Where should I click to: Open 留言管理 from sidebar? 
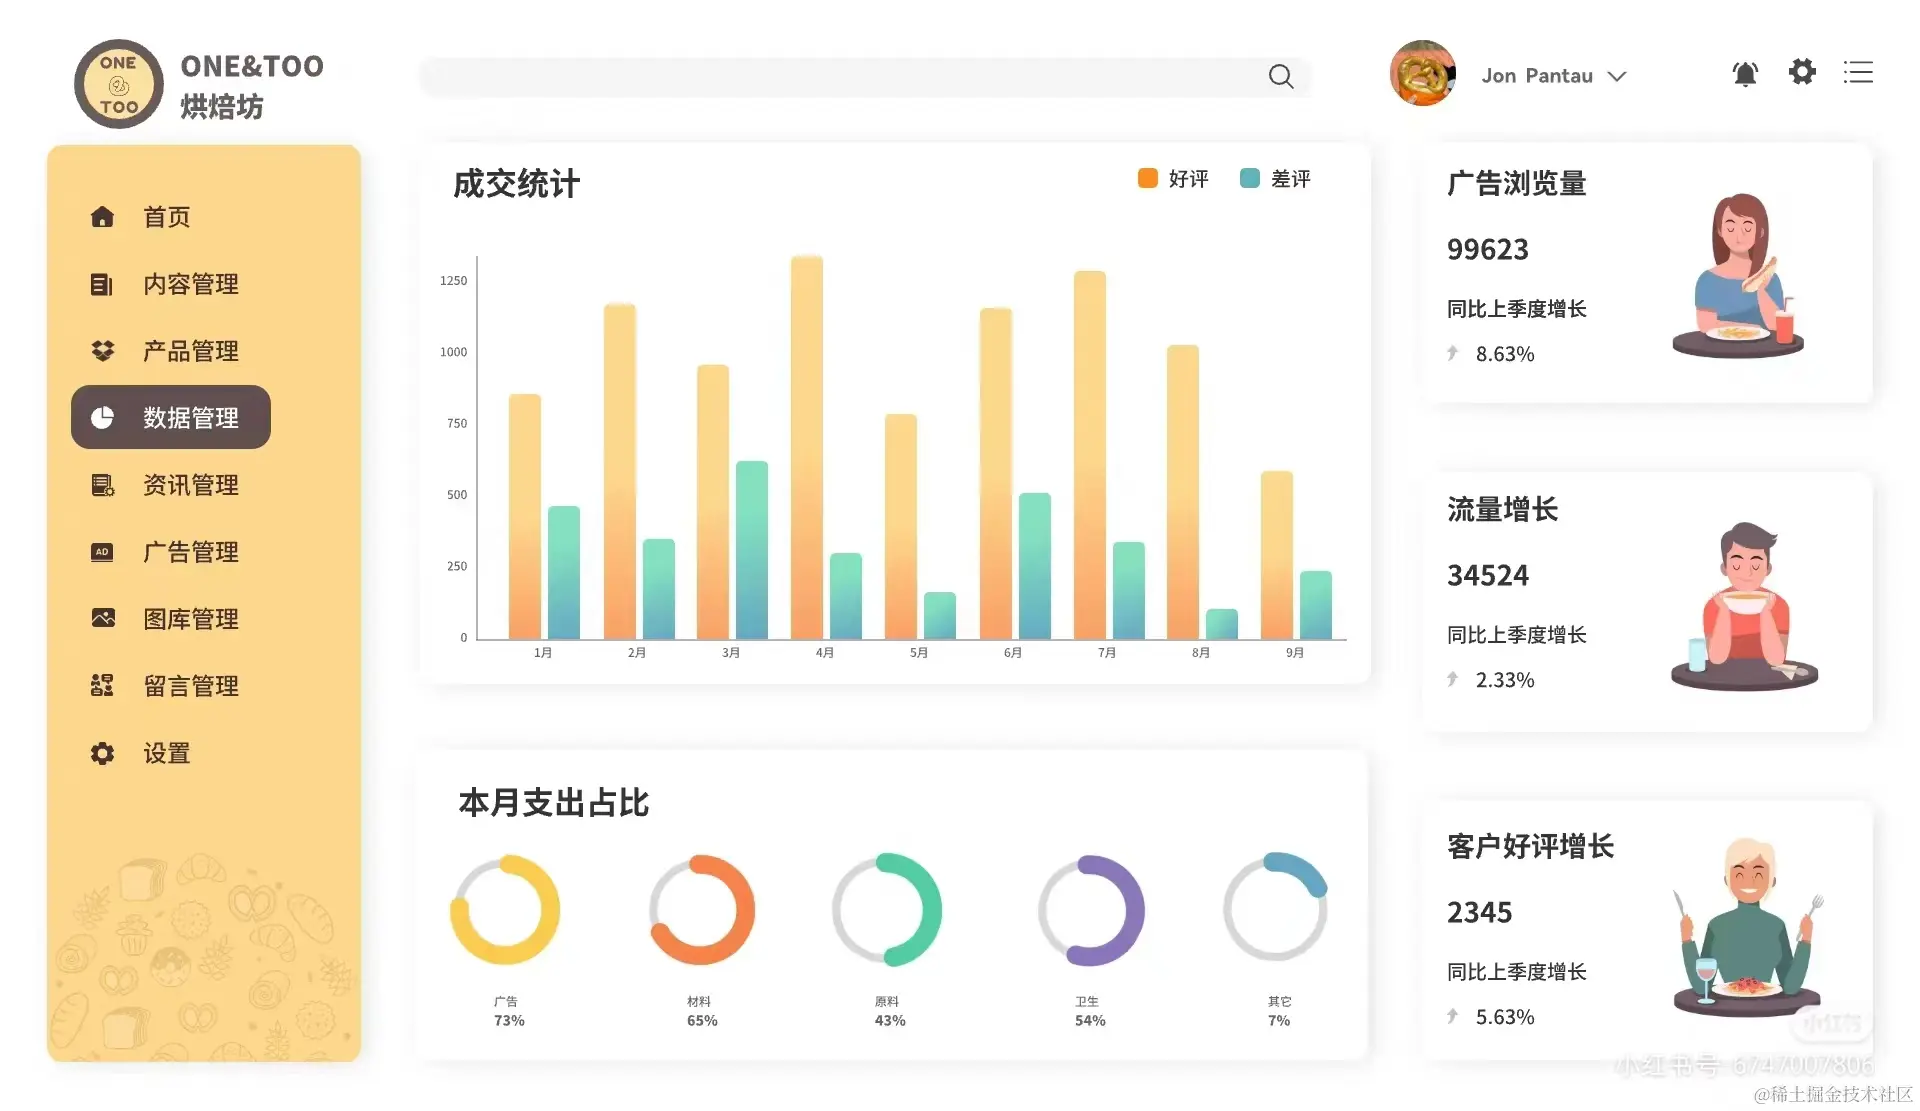(190, 686)
